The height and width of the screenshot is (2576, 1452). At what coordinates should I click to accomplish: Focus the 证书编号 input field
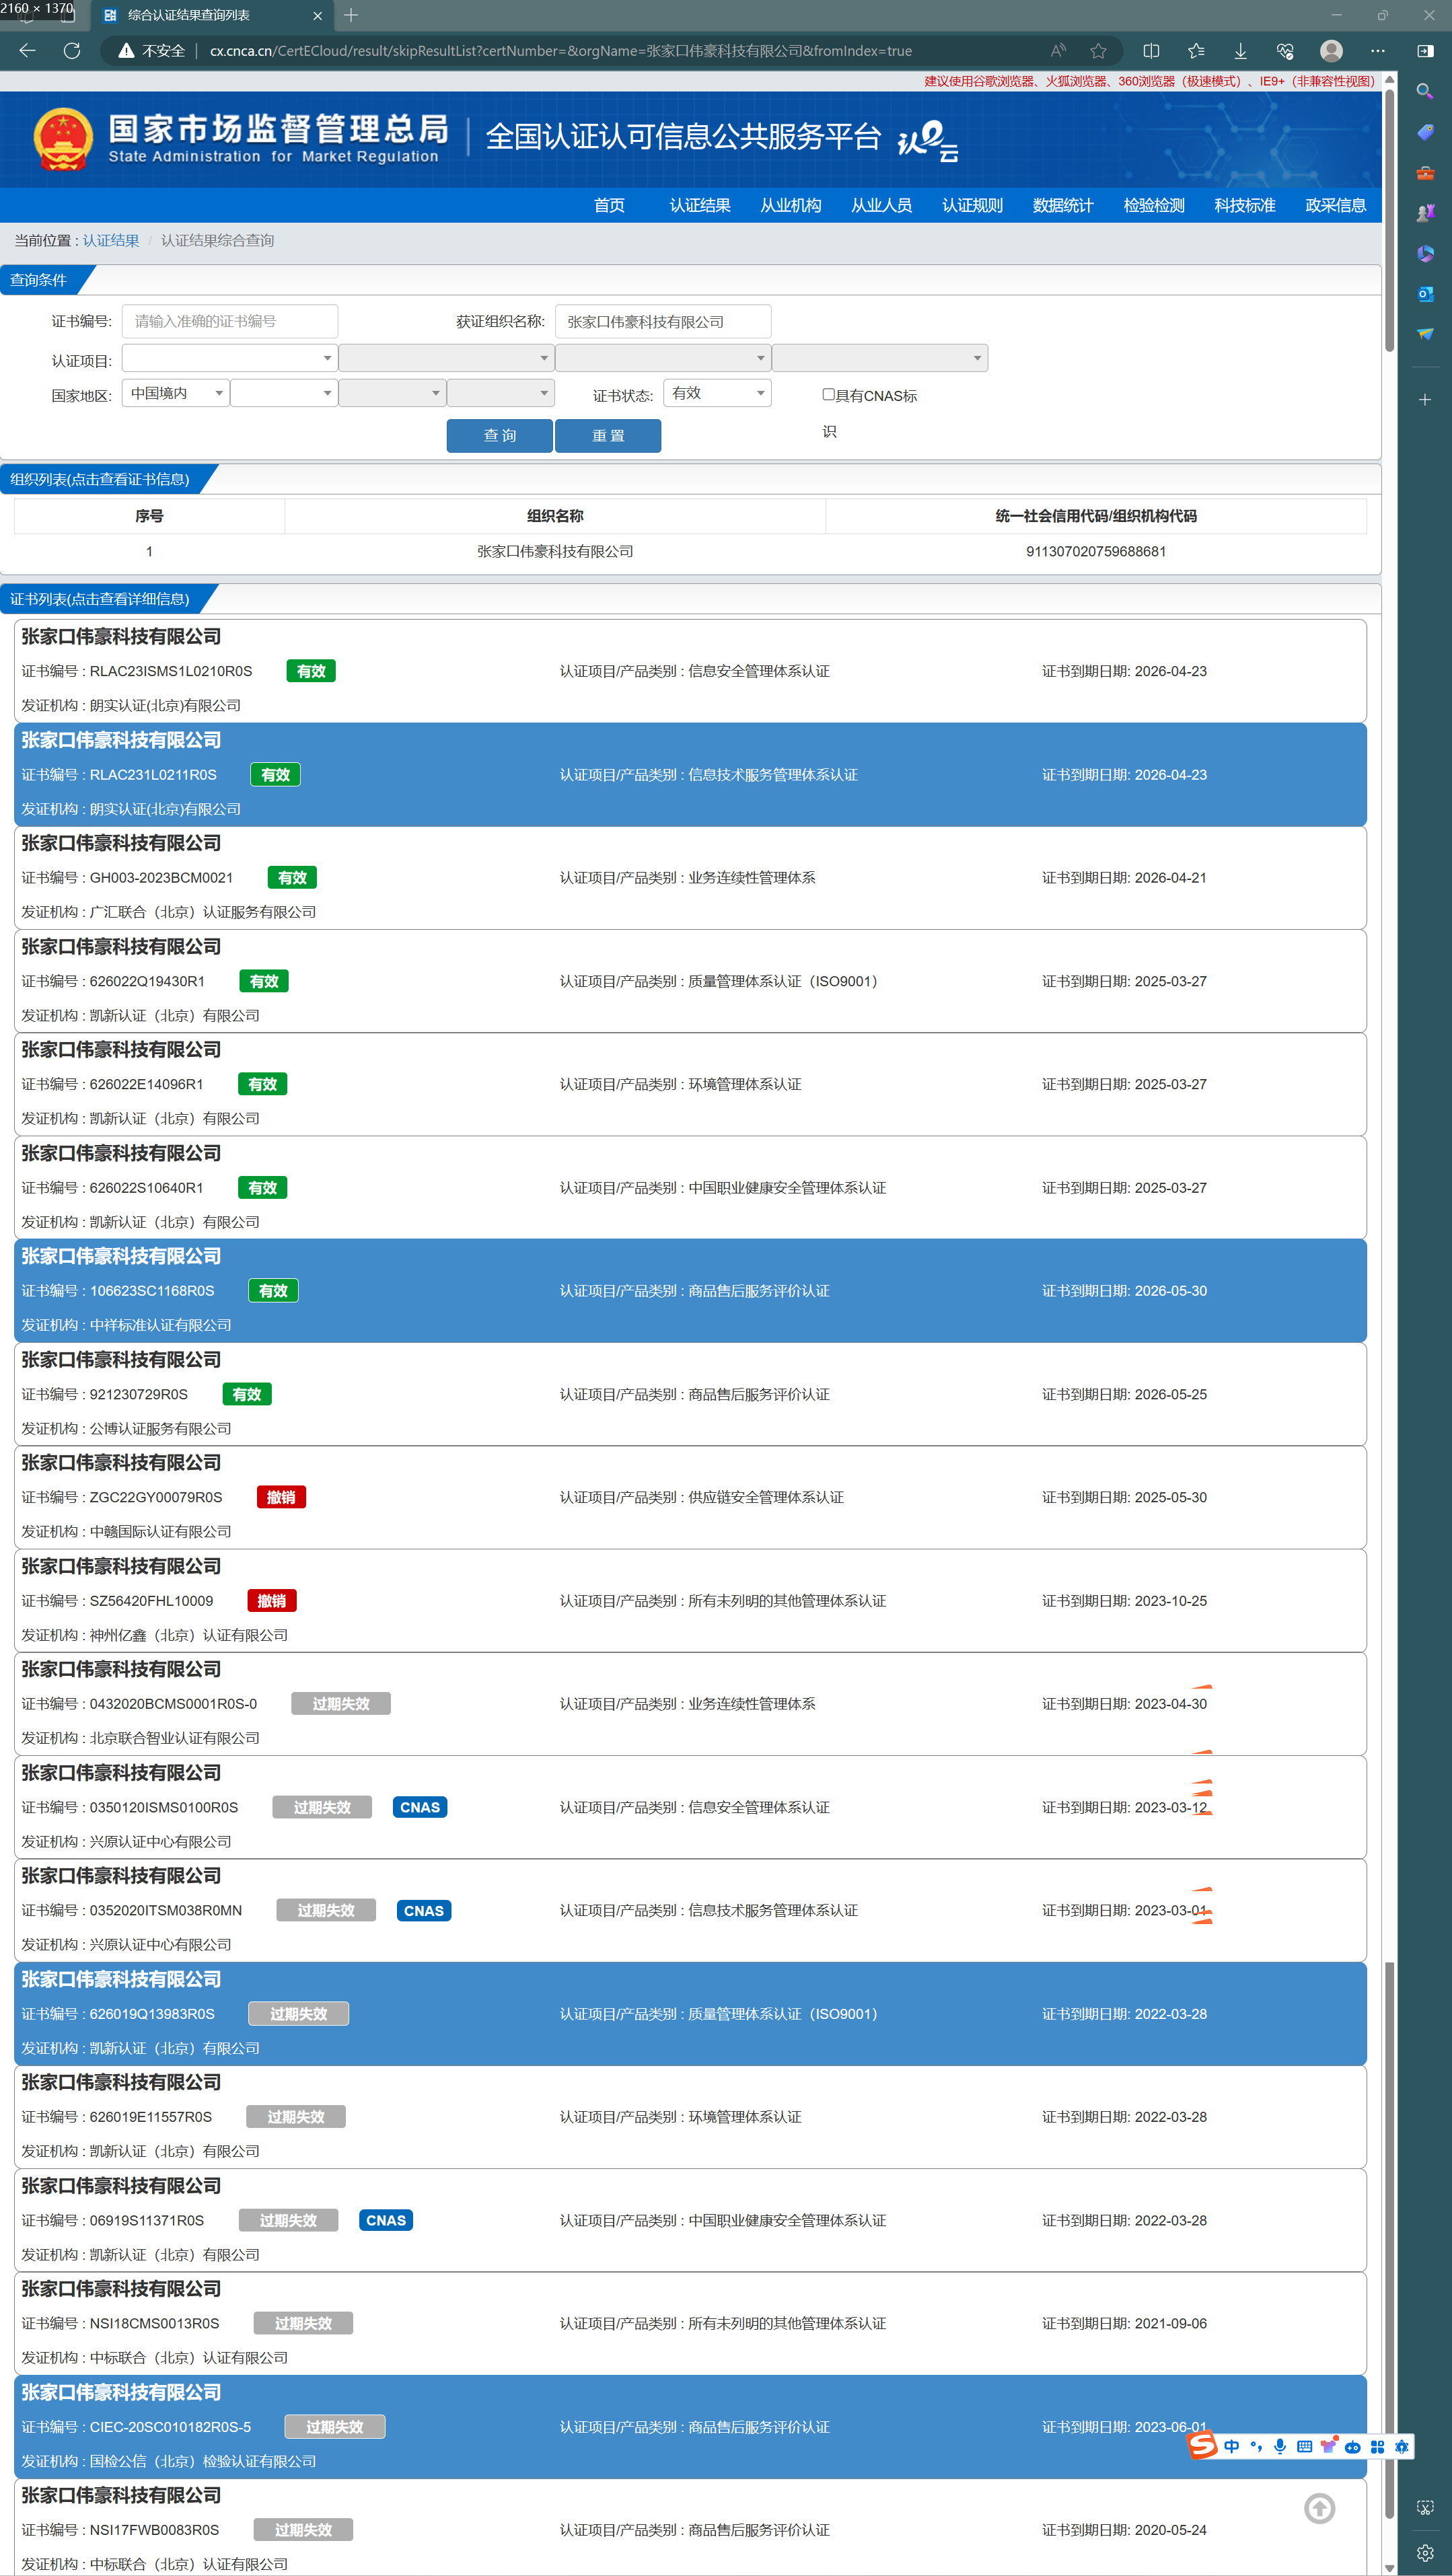pos(229,321)
